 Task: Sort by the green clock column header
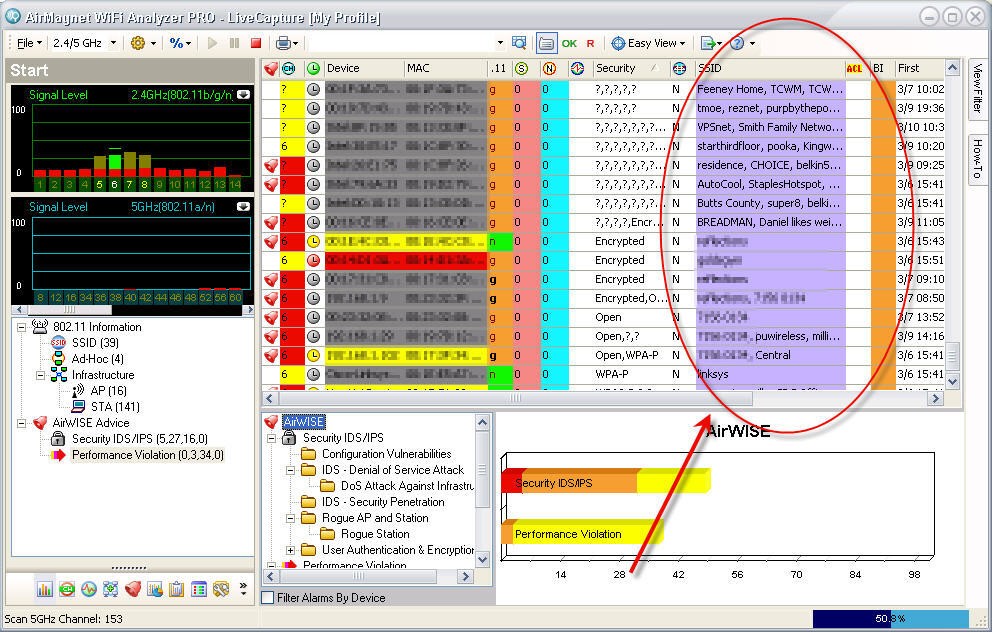(x=313, y=68)
